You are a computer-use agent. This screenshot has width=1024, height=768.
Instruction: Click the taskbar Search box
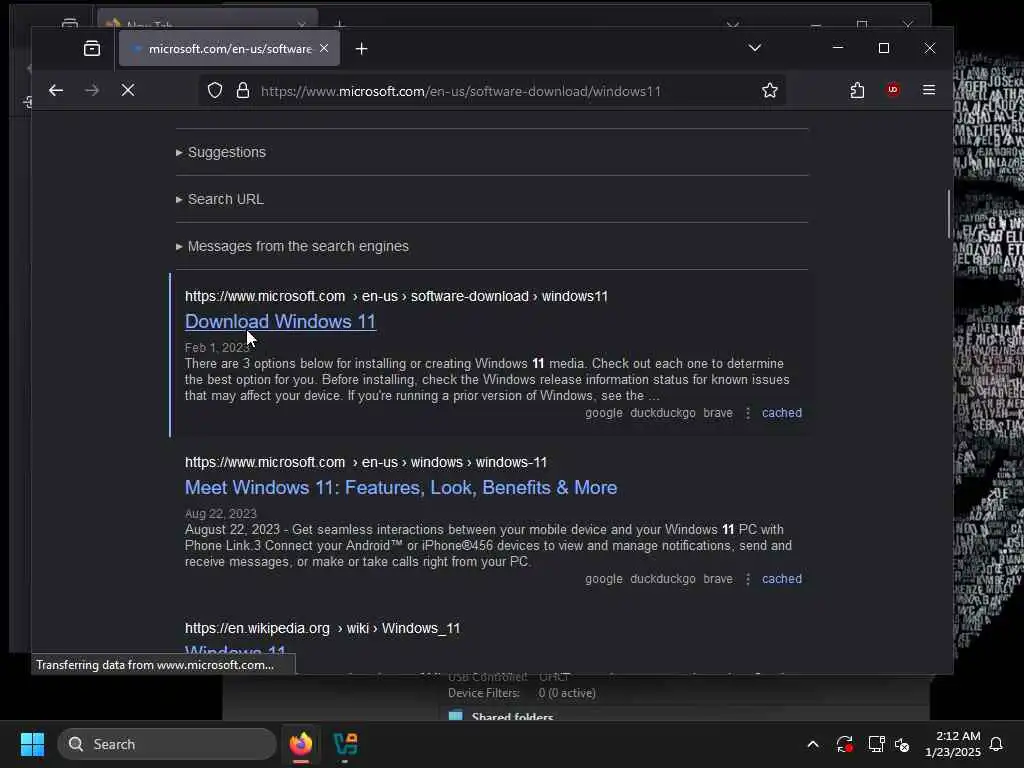pos(167,744)
